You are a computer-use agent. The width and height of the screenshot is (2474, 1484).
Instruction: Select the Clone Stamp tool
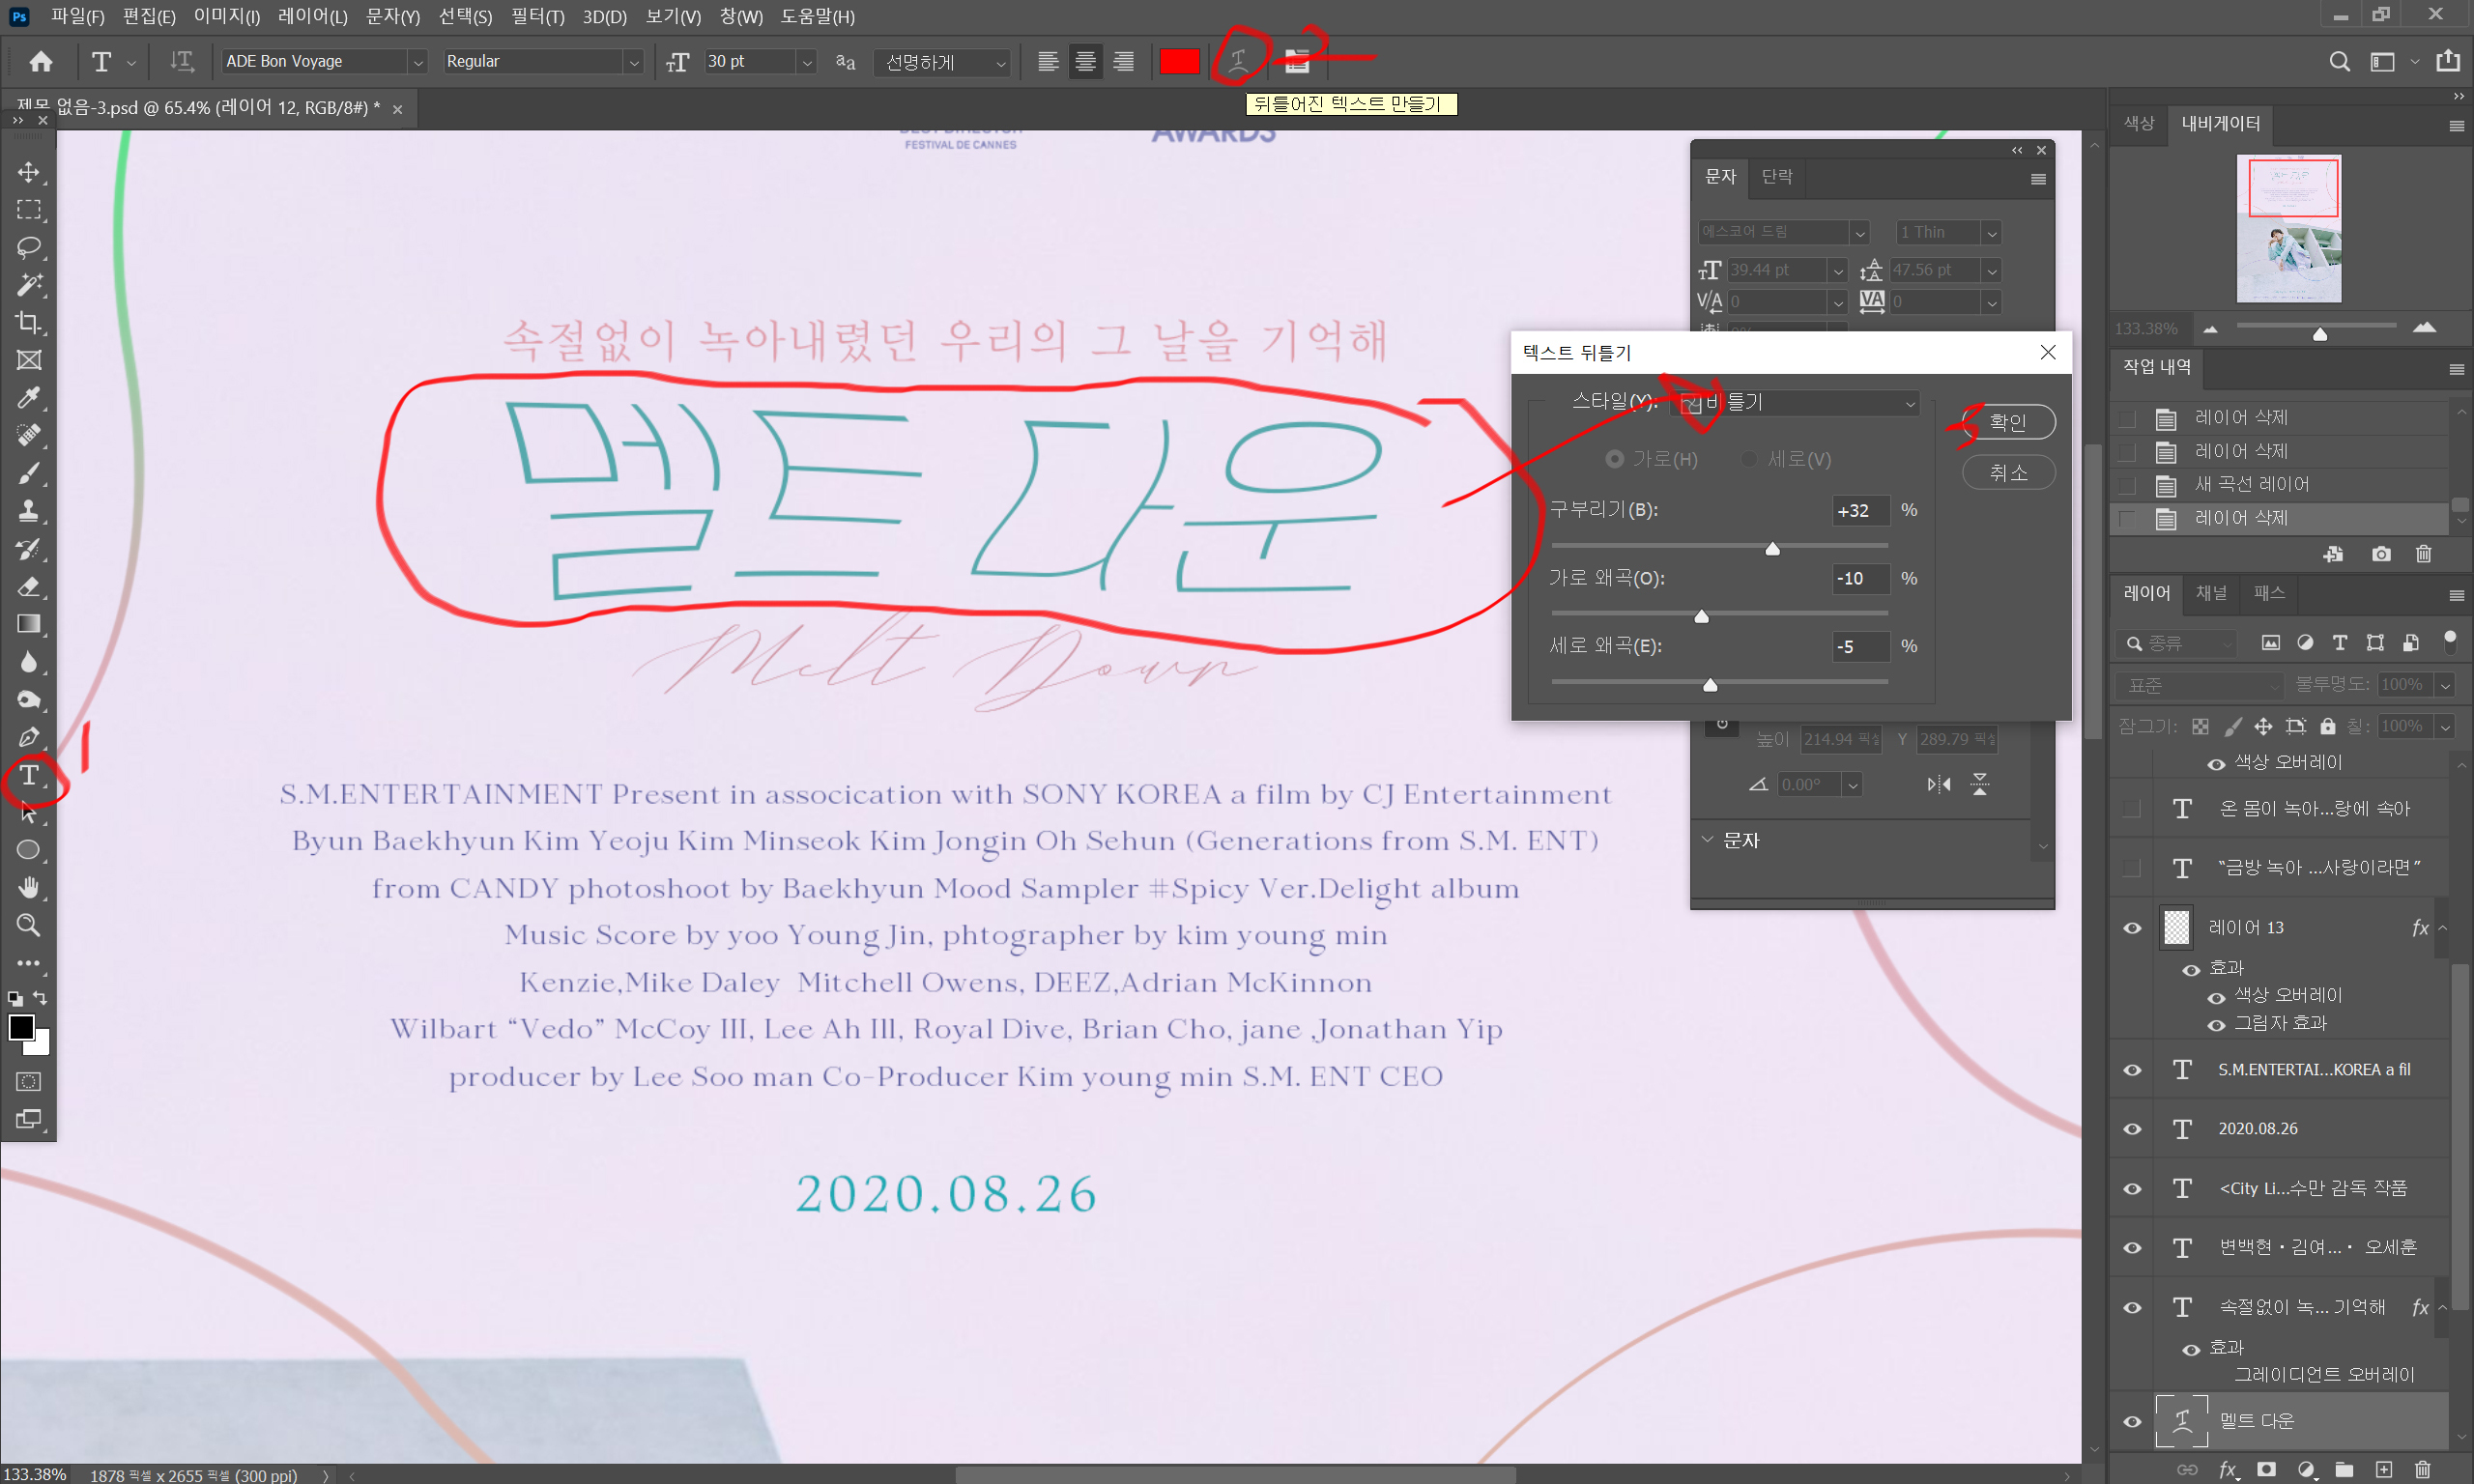click(29, 511)
